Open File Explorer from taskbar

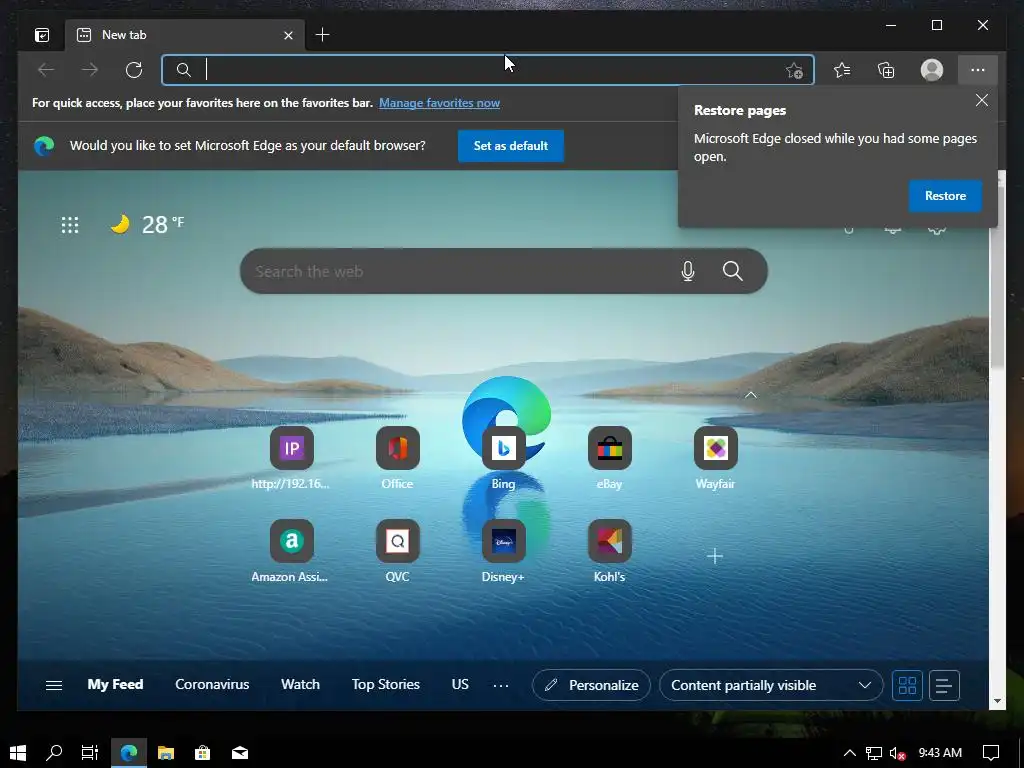click(166, 753)
